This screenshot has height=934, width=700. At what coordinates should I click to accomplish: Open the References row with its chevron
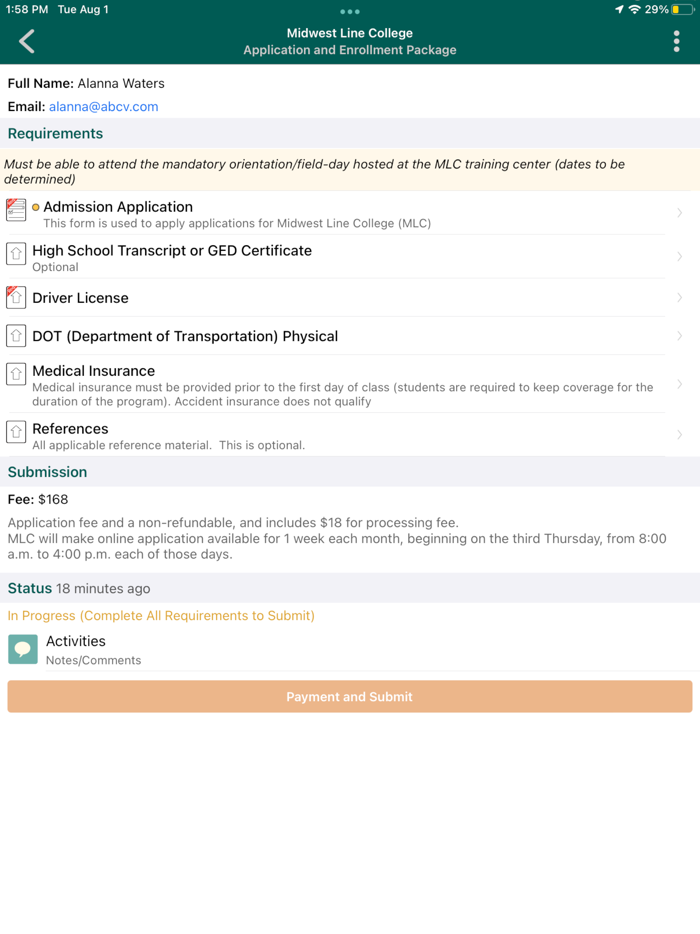[680, 436]
